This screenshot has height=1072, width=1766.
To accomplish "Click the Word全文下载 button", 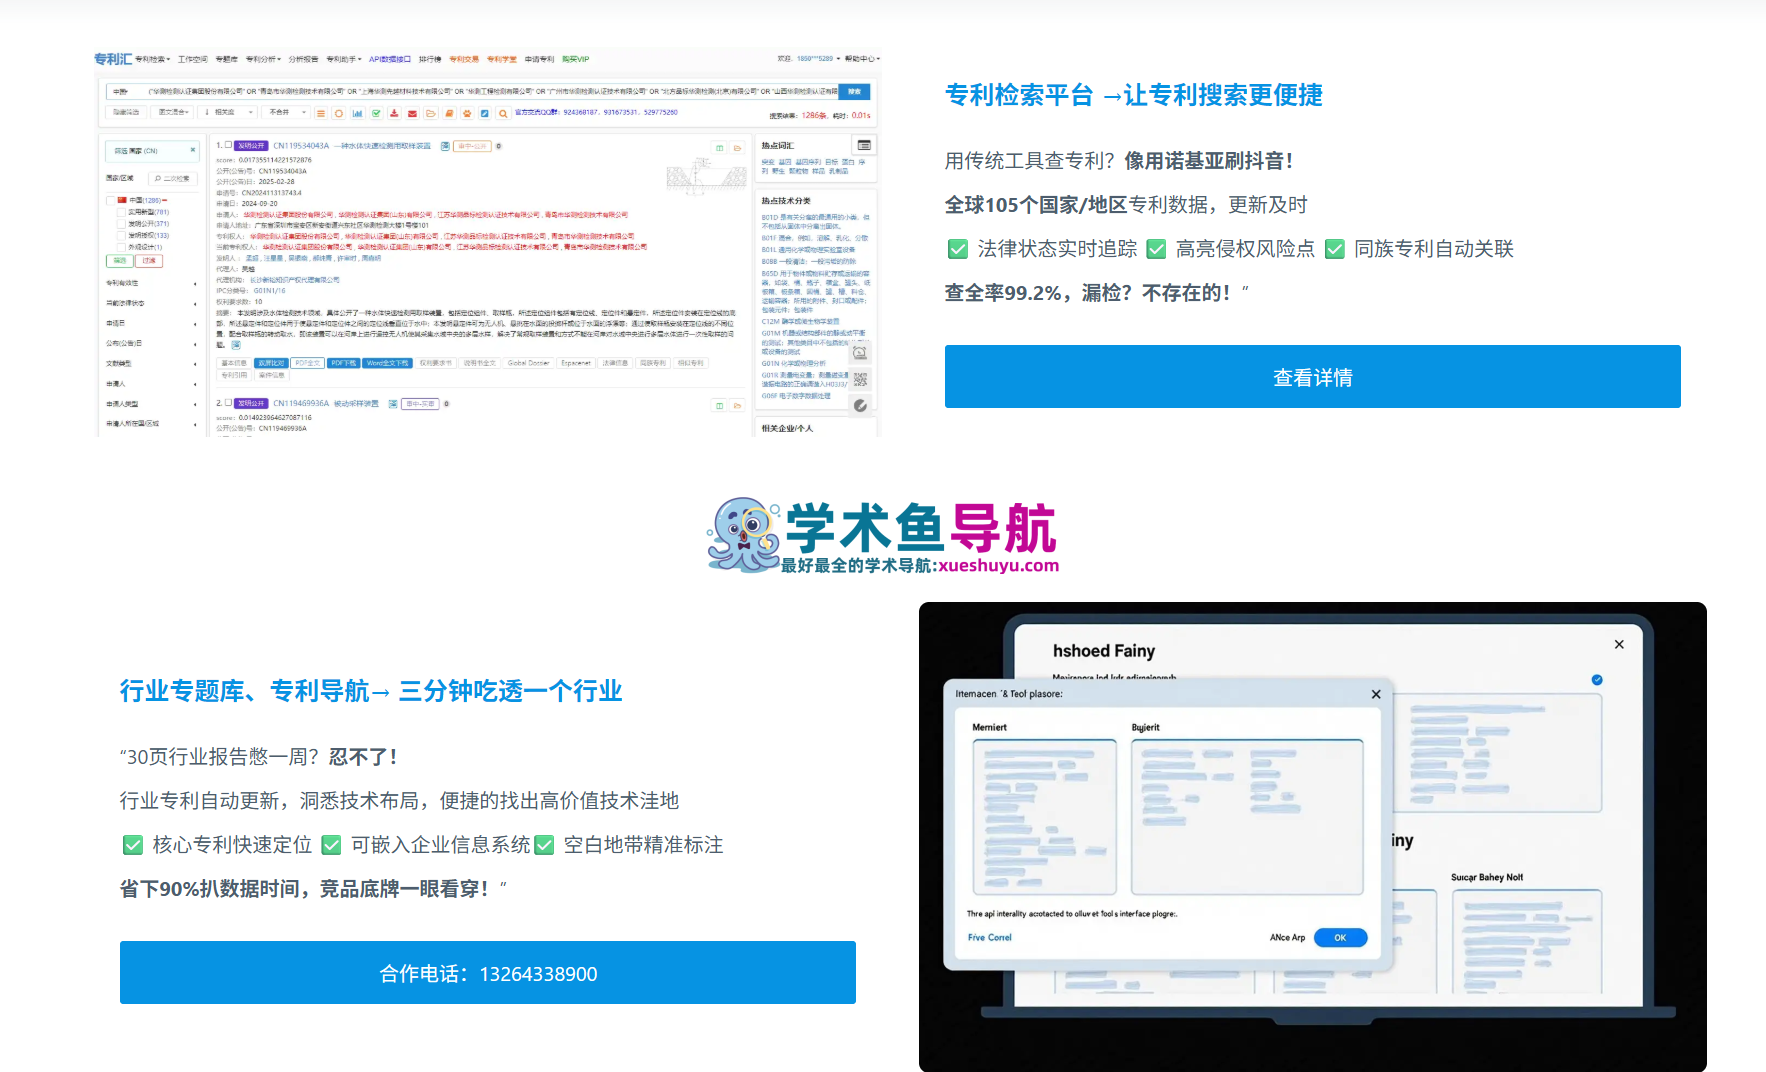I will pyautogui.click(x=388, y=363).
